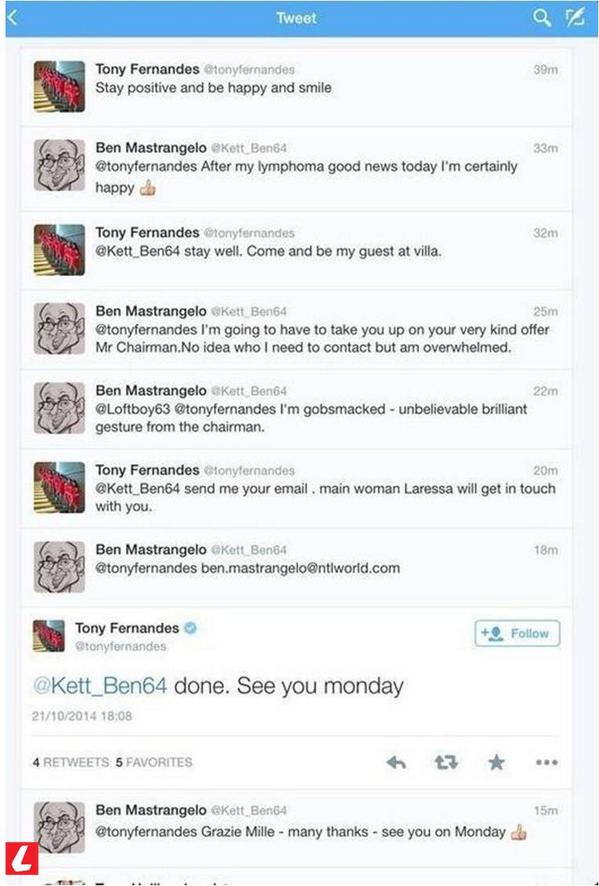This screenshot has height=886, width=599.
Task: Open search with the magnifier icon
Action: (x=541, y=18)
